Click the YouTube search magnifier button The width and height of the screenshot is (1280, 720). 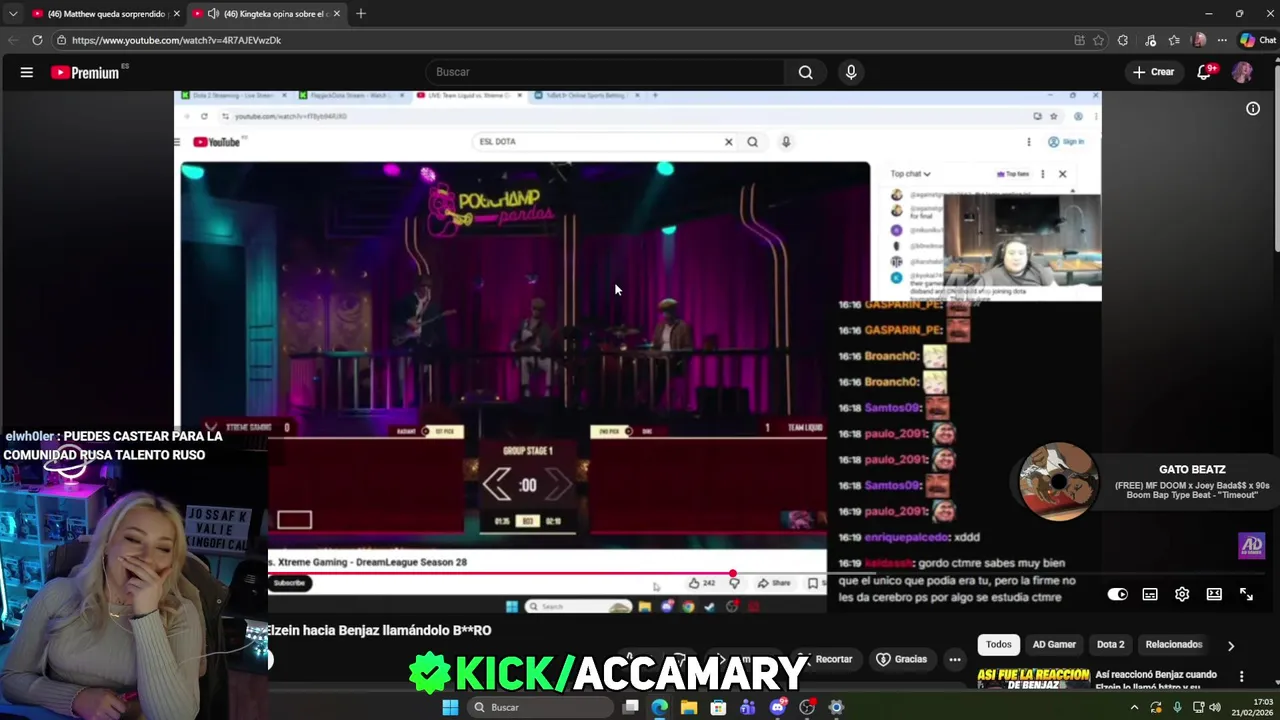(805, 72)
